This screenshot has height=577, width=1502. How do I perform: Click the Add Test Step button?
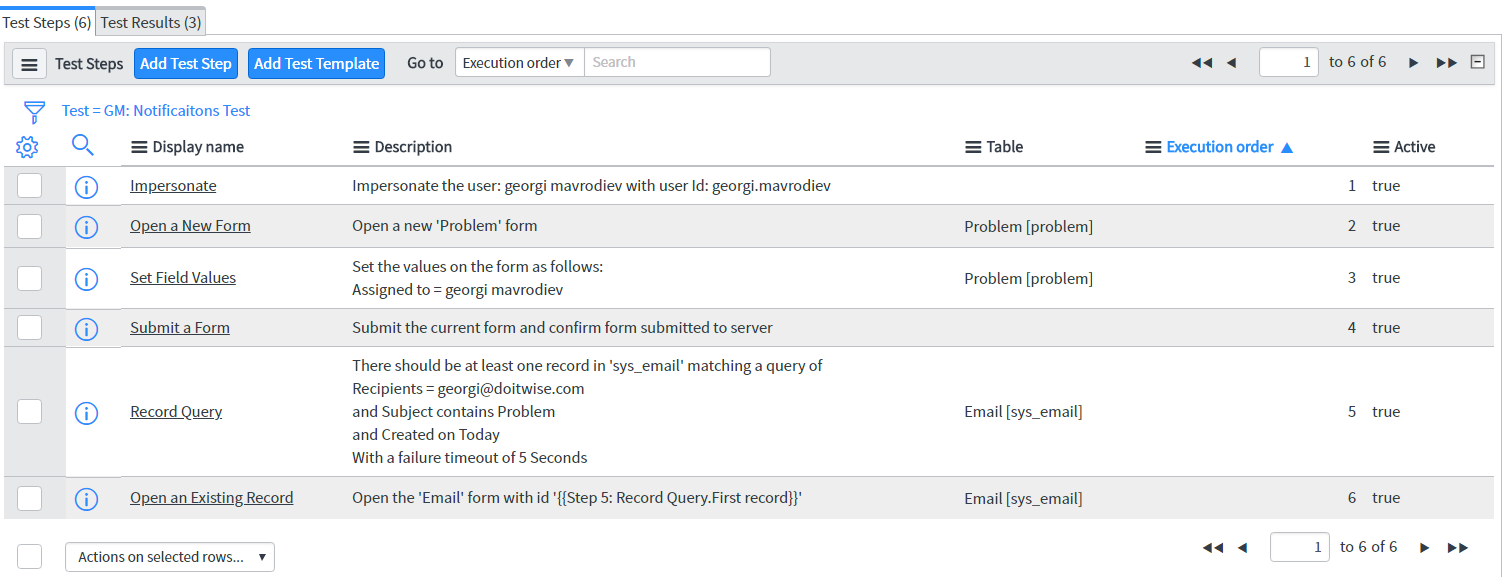click(186, 62)
